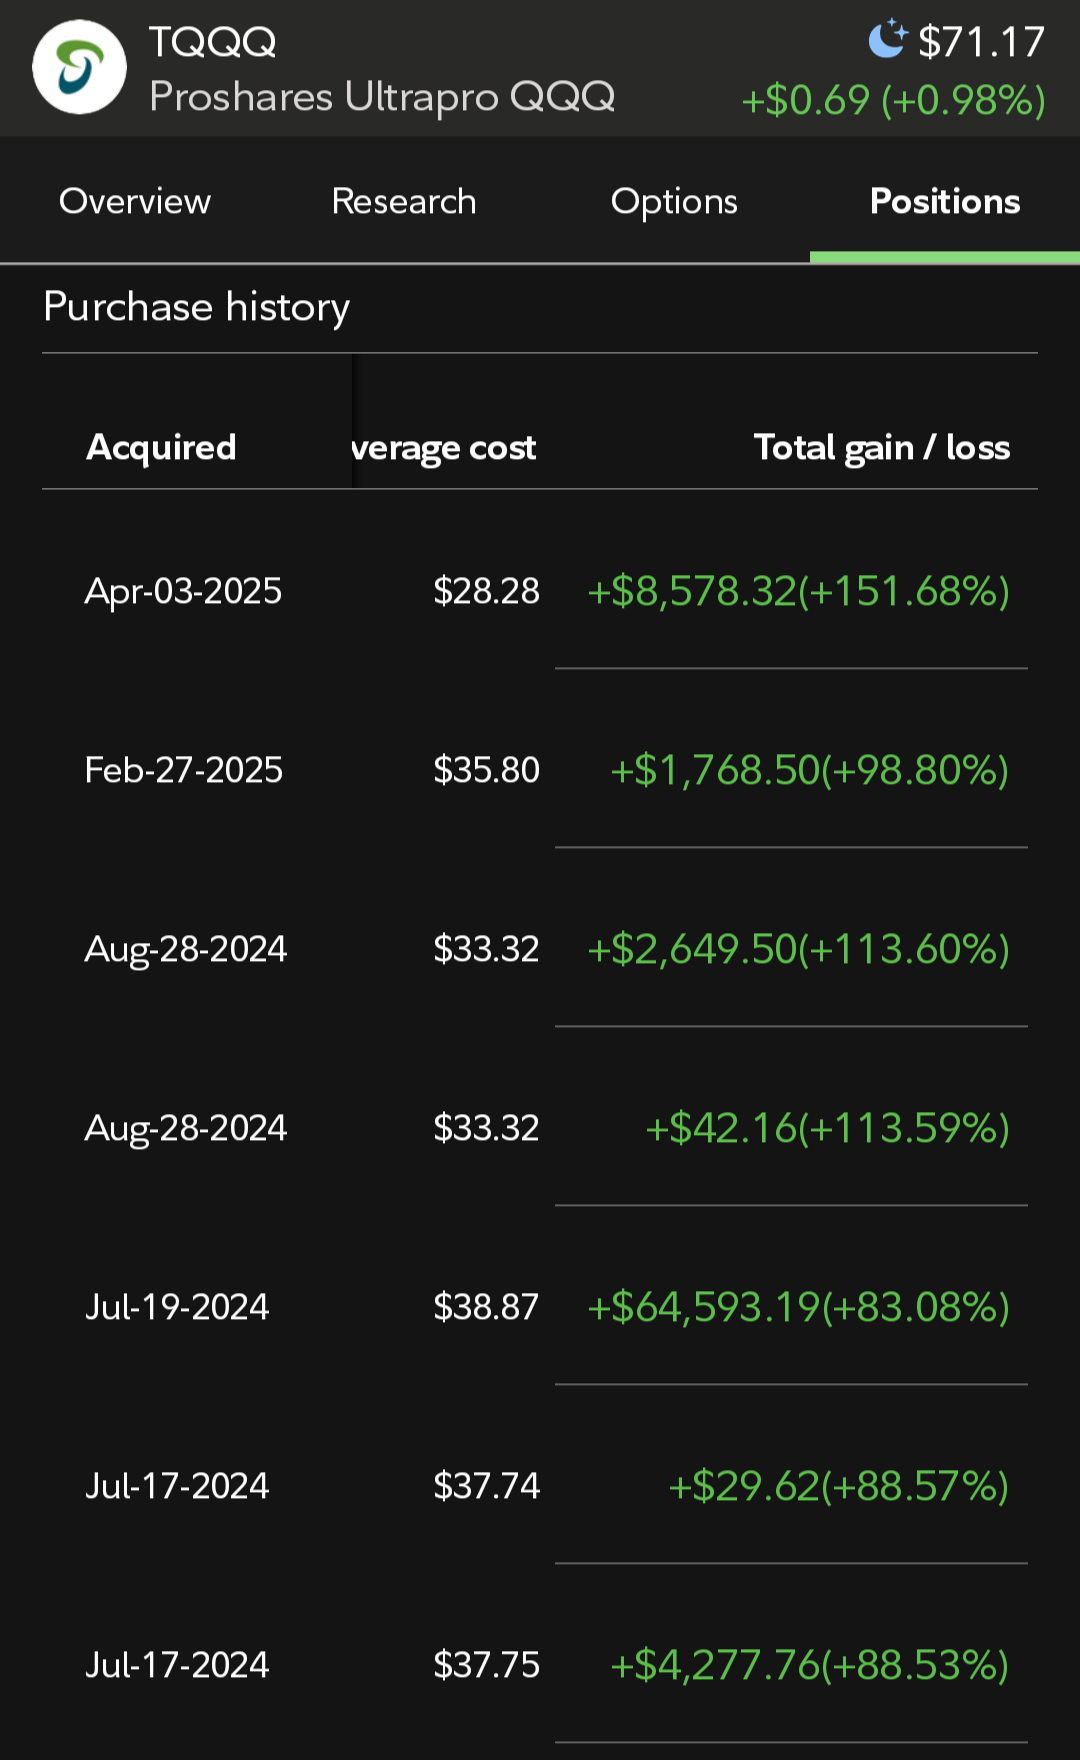Viewport: 1080px width, 1760px height.
Task: Select the $37.75 average cost lot
Action: (x=540, y=1665)
